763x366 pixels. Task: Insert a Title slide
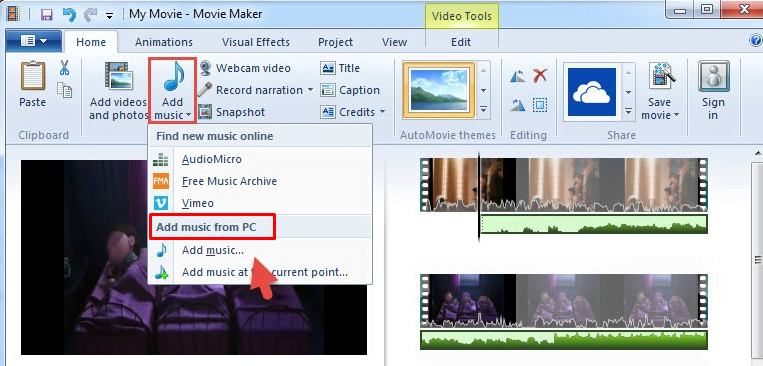coord(340,68)
